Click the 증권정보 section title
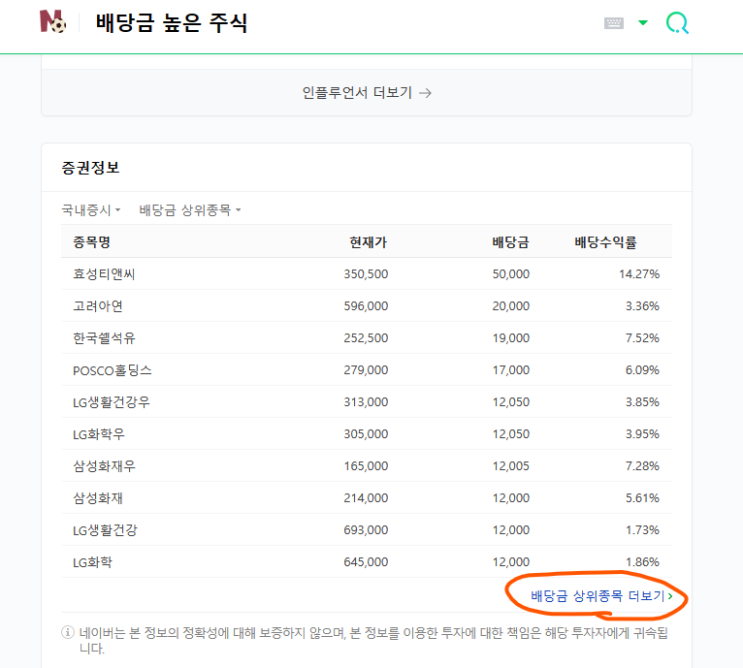This screenshot has width=743, height=668. (90, 168)
